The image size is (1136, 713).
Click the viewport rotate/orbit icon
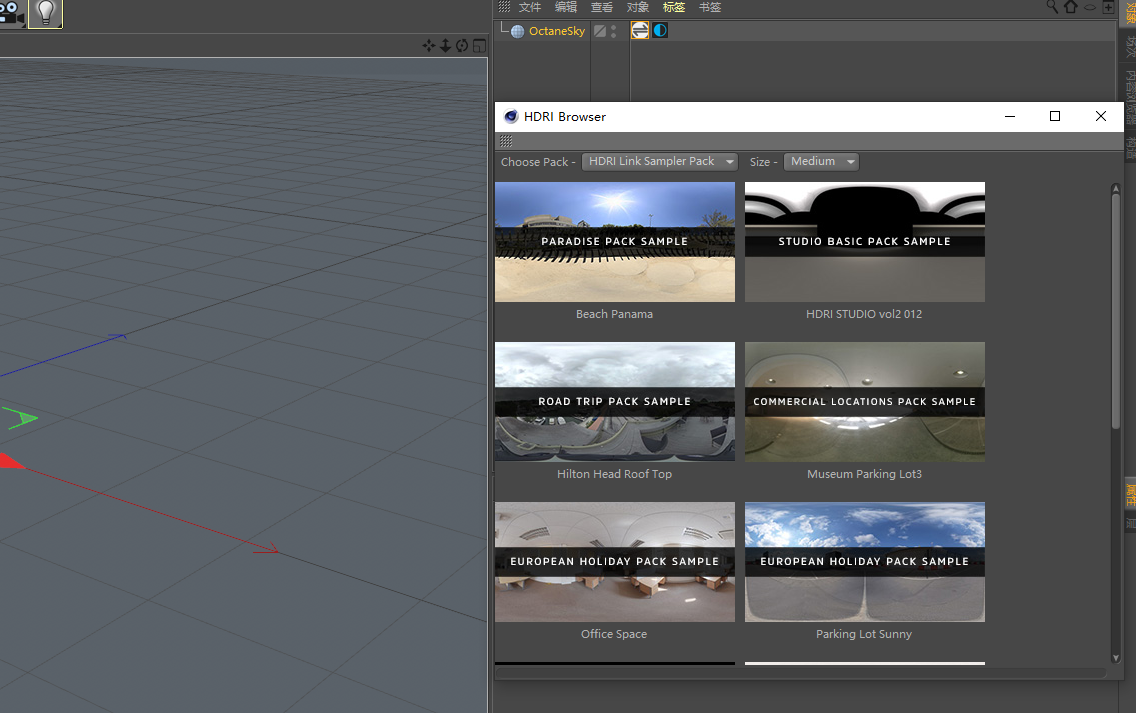click(x=462, y=46)
